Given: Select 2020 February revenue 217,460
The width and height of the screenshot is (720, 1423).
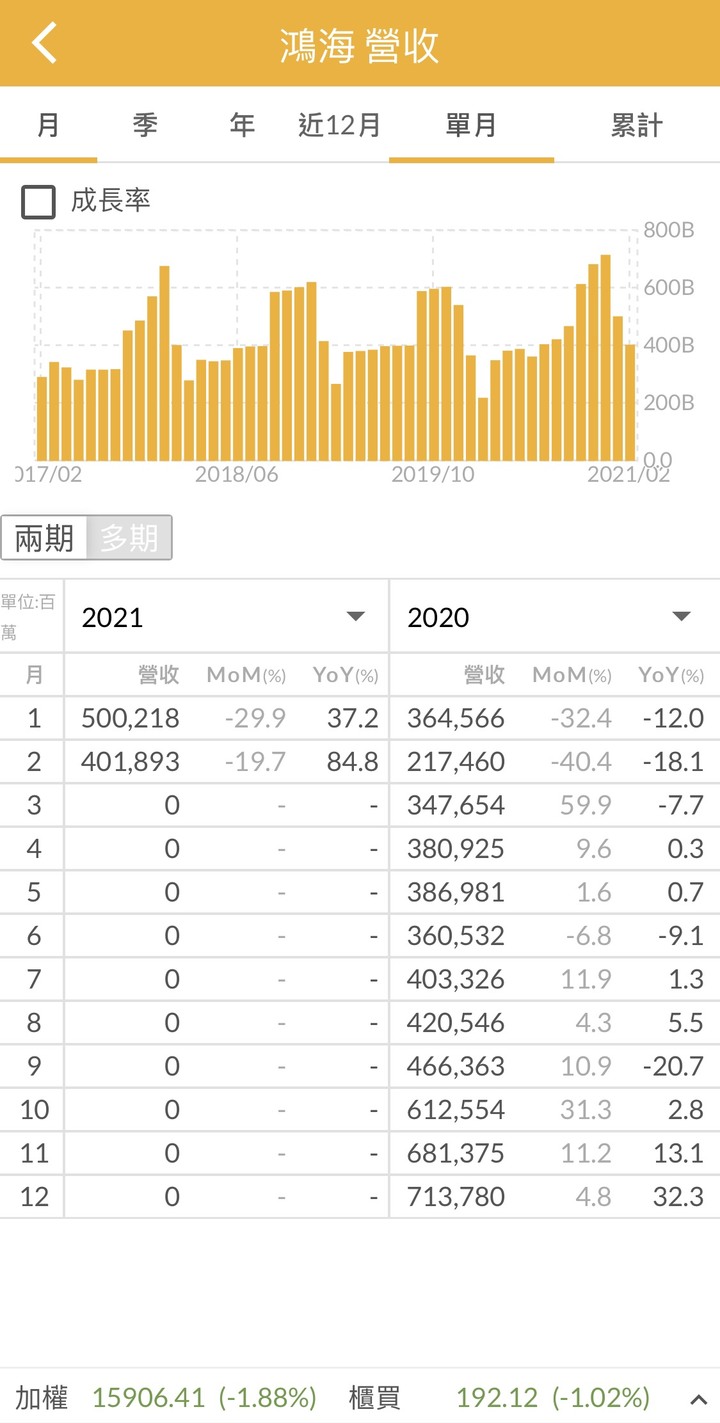Looking at the screenshot, I should (x=456, y=762).
